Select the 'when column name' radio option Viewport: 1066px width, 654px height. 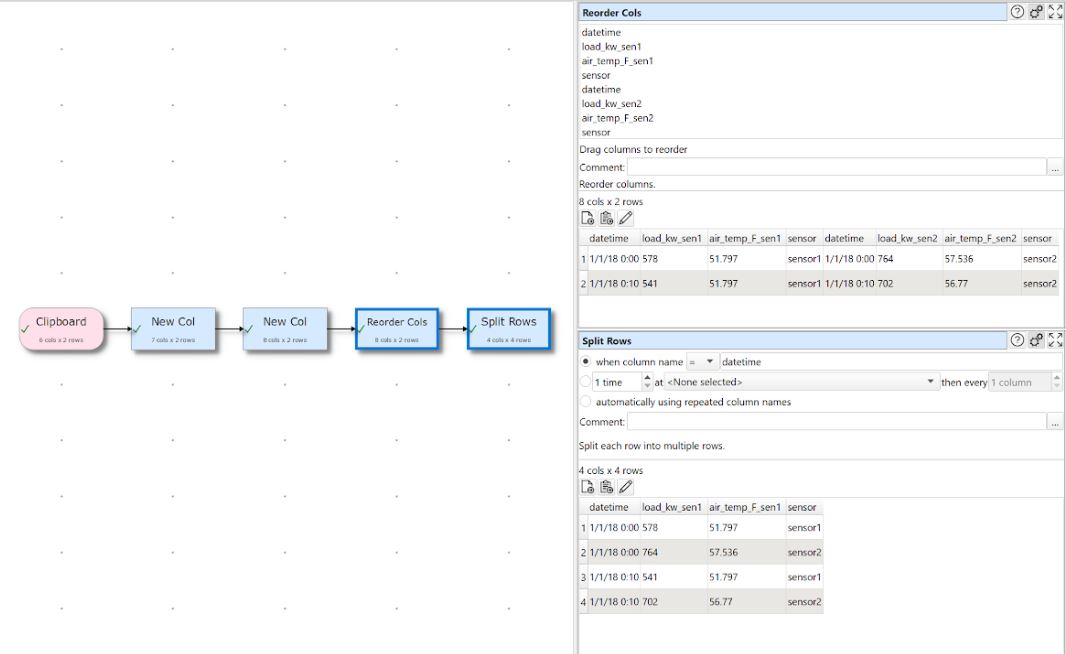tap(586, 361)
